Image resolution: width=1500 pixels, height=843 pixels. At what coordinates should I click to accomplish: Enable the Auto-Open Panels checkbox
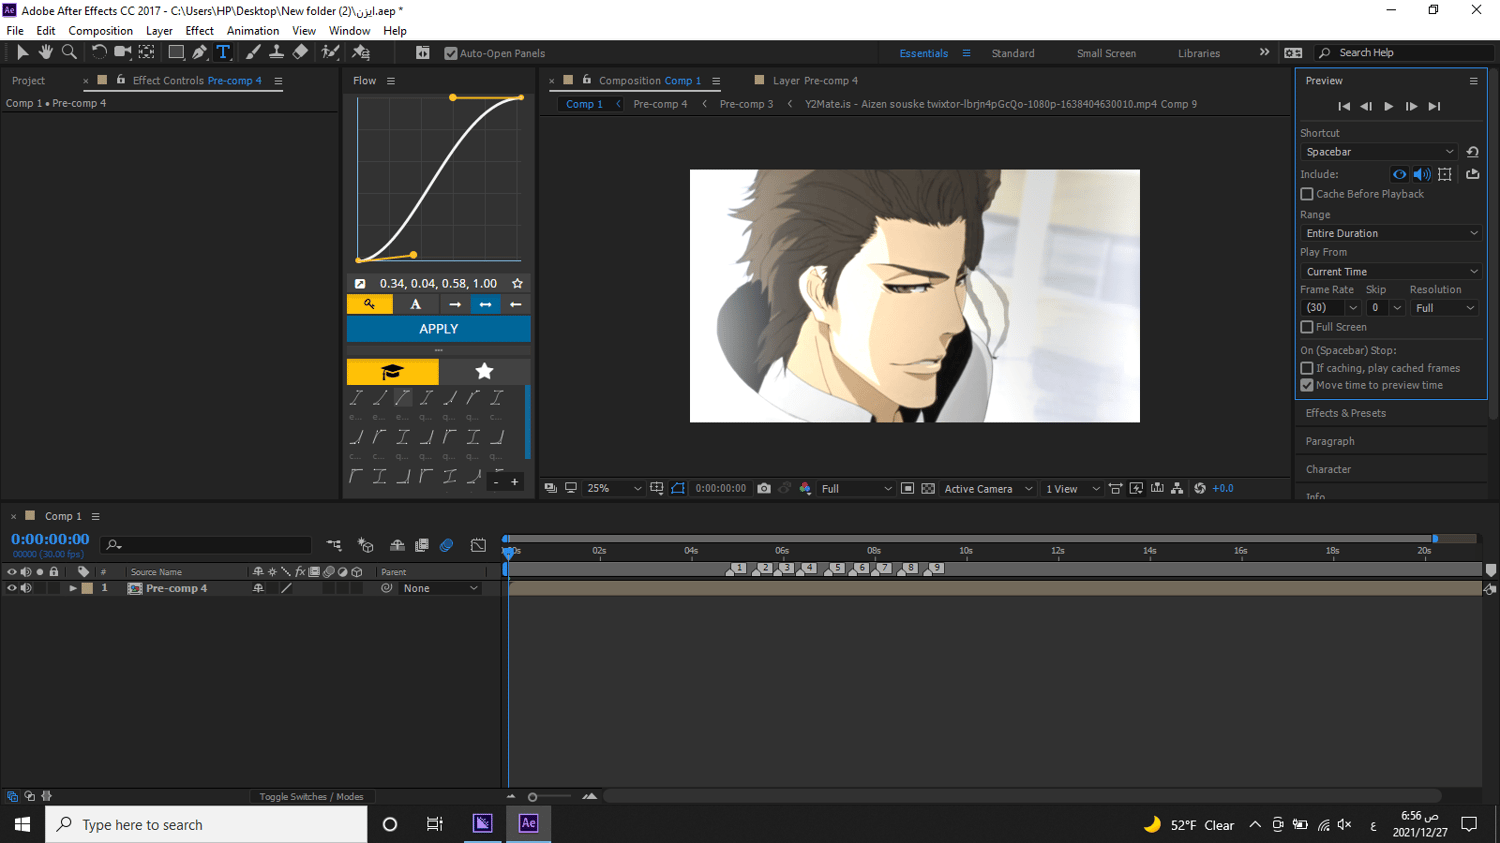[451, 53]
